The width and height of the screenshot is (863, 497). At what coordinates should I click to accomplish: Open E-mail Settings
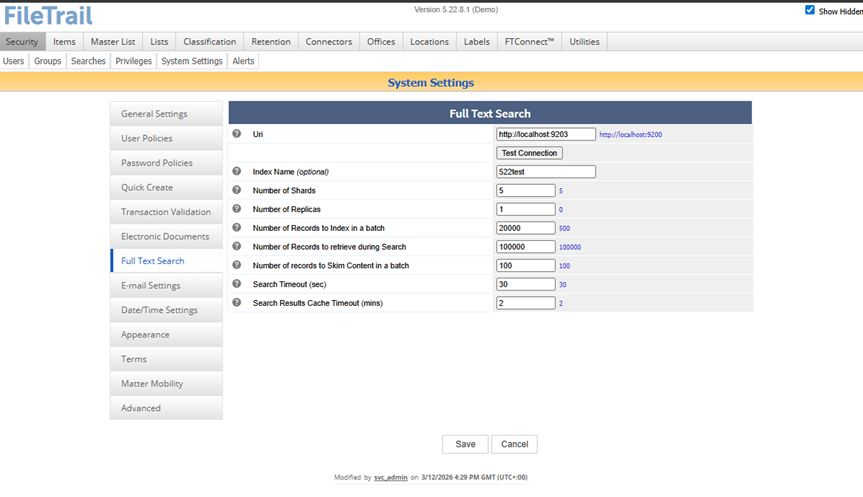166,285
